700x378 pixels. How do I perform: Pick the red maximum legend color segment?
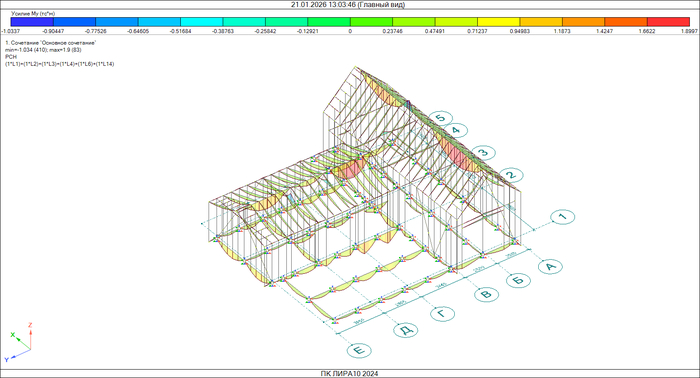point(668,21)
